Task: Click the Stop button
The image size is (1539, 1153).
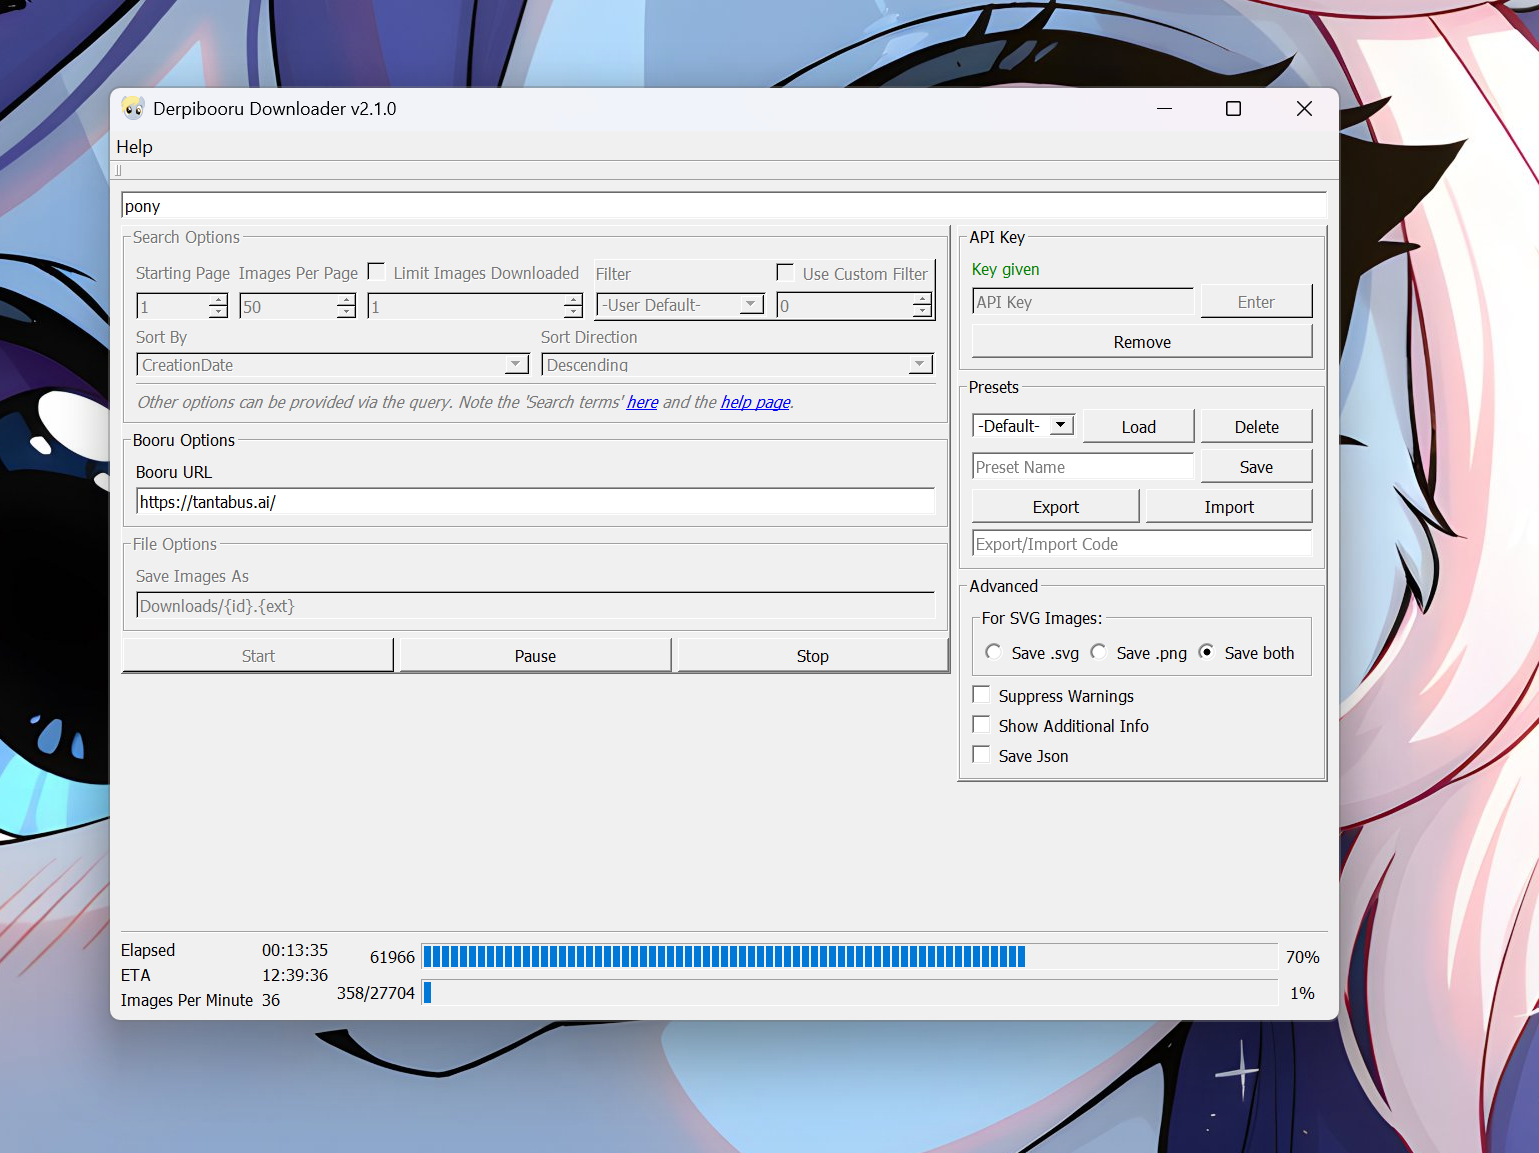Action: [812, 656]
